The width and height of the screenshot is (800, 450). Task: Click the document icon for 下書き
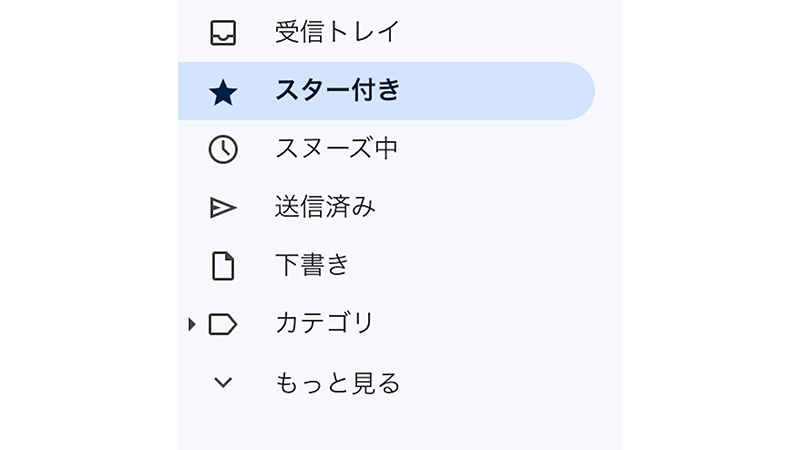[223, 266]
